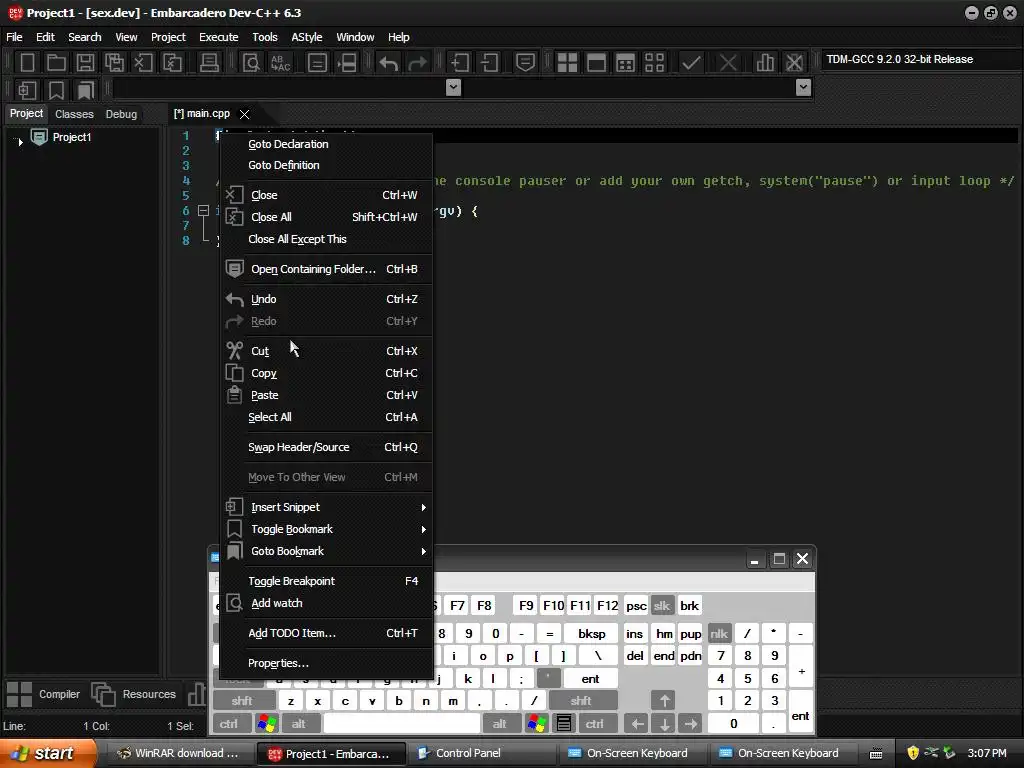This screenshot has height=768, width=1024.
Task: Expand the Project1 tree node
Action: [20, 141]
